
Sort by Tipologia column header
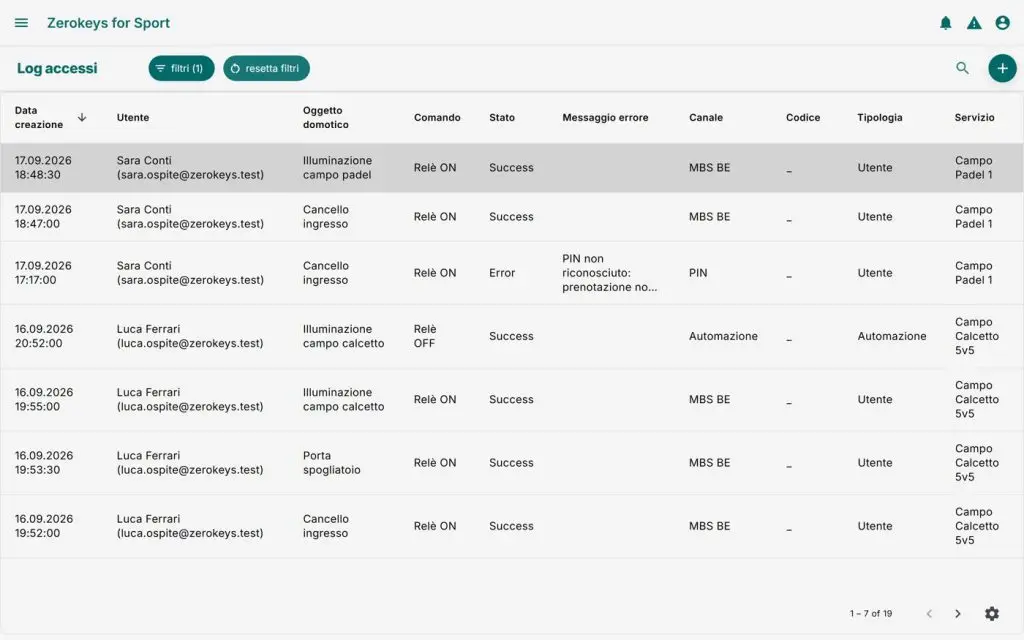click(x=879, y=118)
